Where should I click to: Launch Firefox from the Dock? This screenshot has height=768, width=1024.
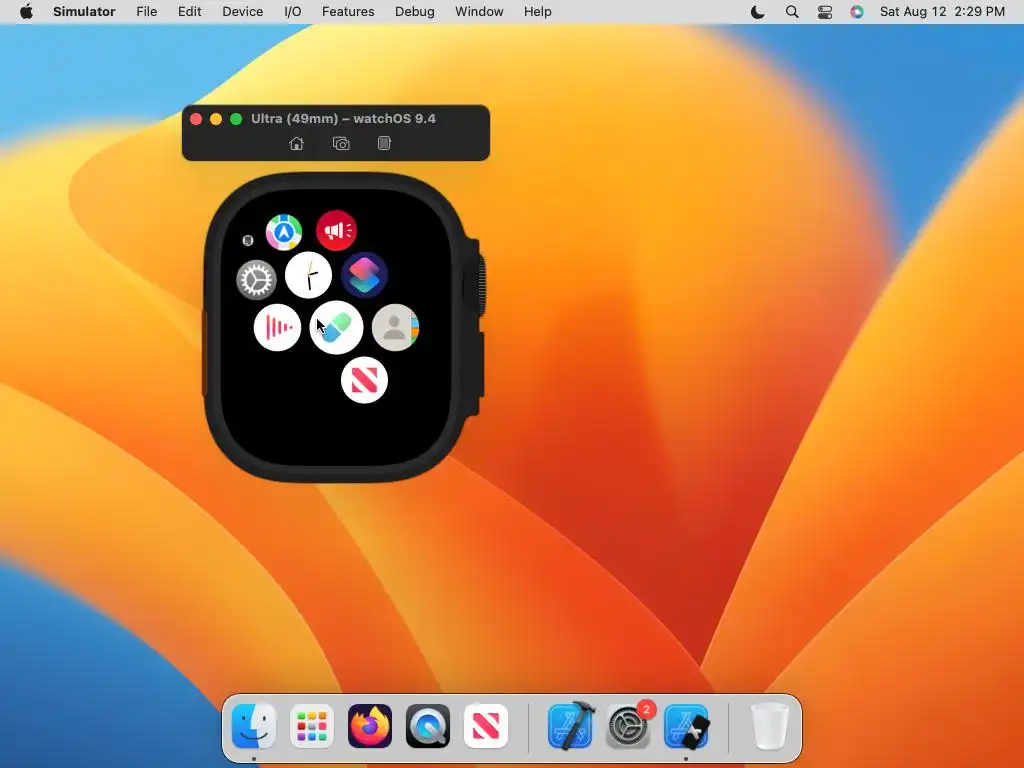pyautogui.click(x=370, y=726)
